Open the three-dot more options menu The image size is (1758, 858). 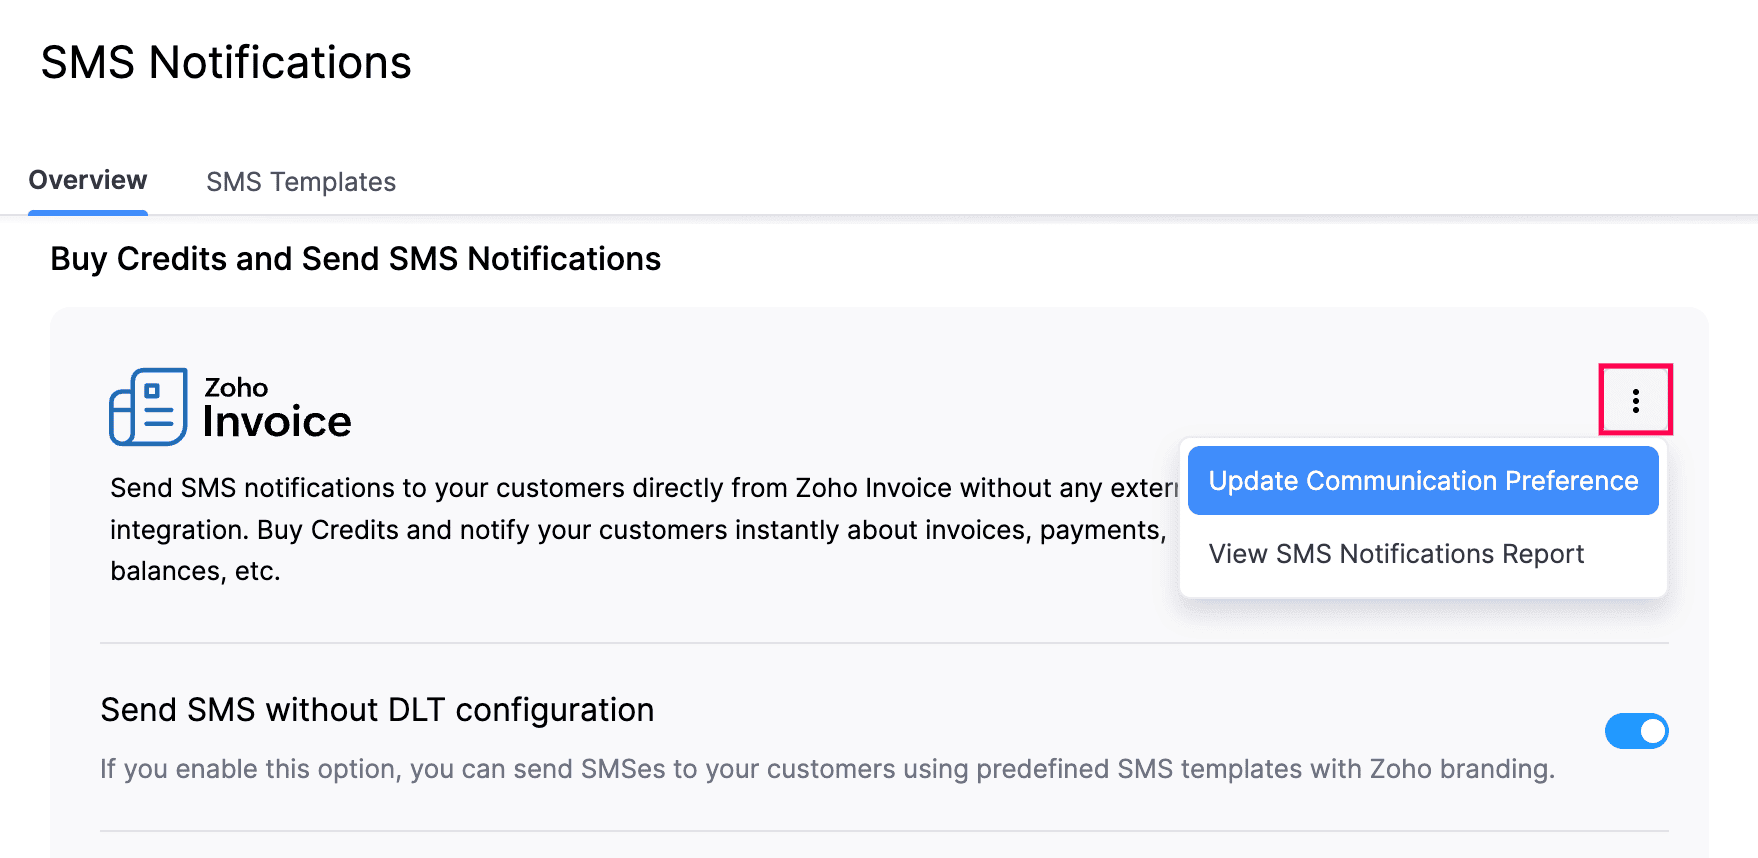[1635, 400]
